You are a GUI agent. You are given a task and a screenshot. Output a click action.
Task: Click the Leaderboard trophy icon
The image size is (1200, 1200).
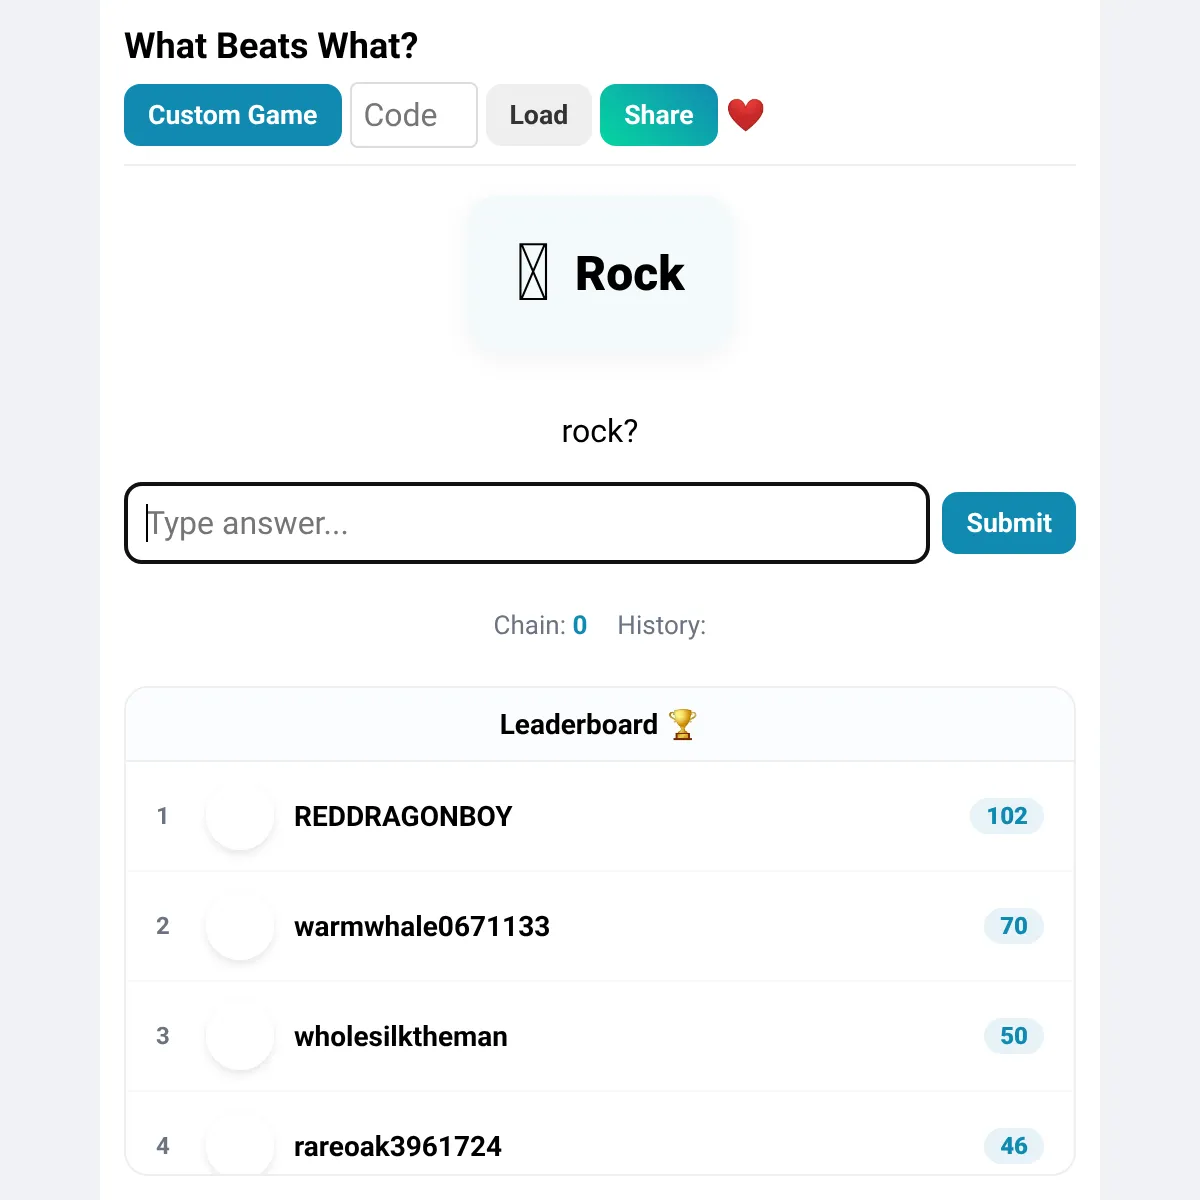click(682, 724)
